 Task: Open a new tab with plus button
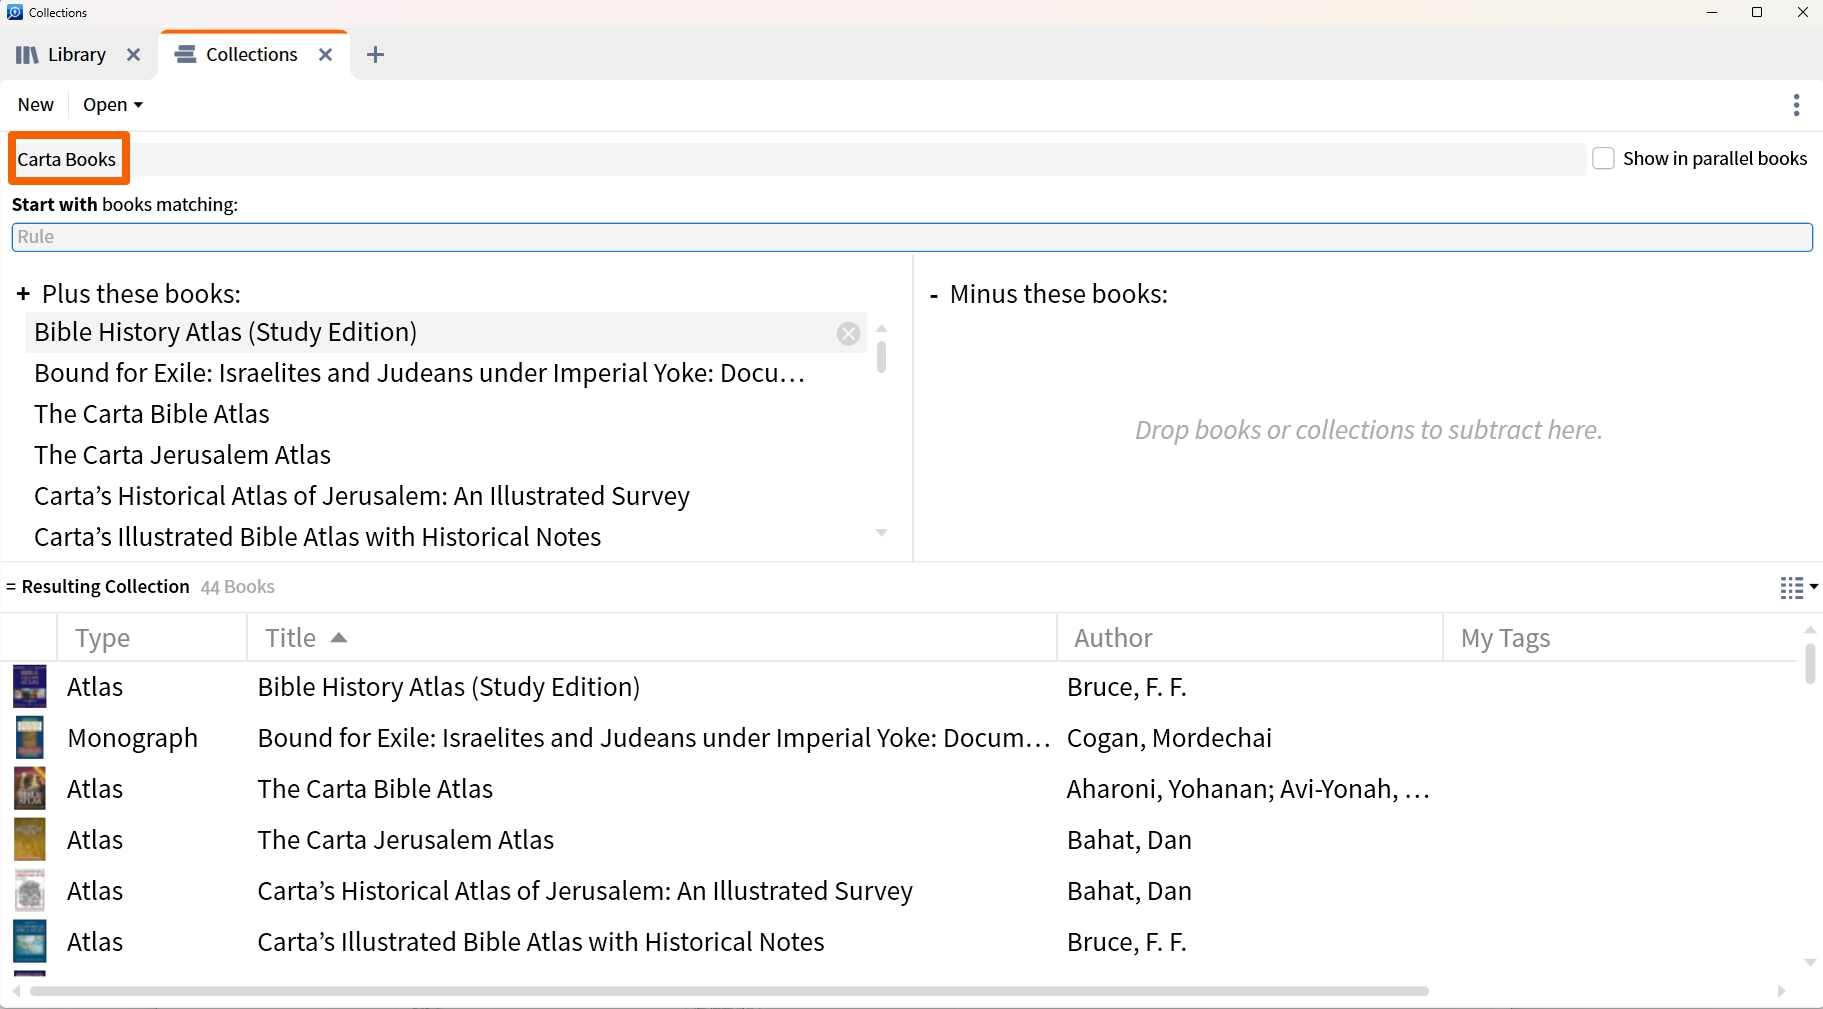coord(375,55)
